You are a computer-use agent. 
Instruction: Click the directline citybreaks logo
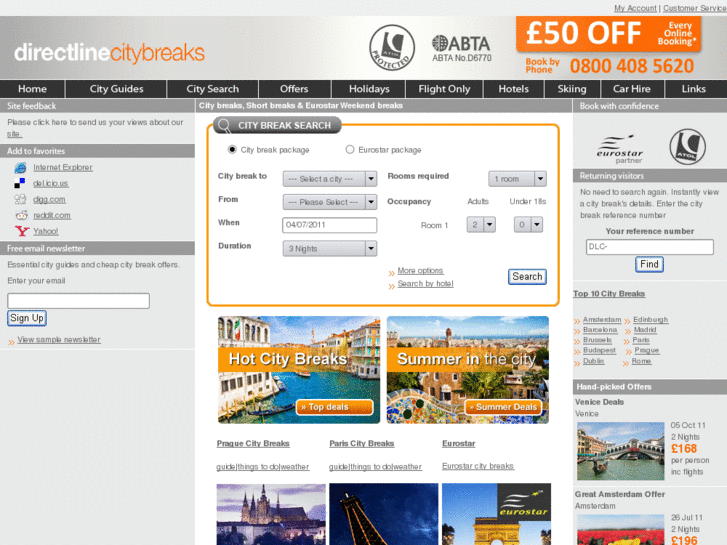pos(109,52)
